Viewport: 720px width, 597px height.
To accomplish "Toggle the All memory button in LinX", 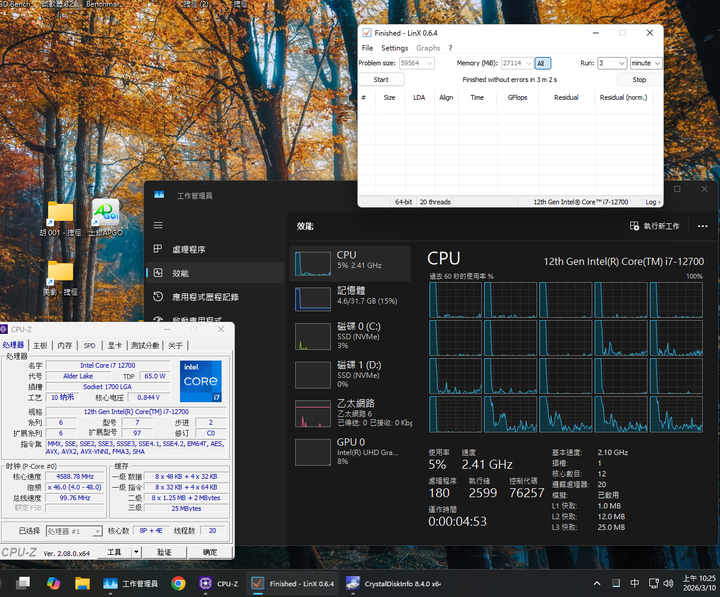I will coord(542,63).
